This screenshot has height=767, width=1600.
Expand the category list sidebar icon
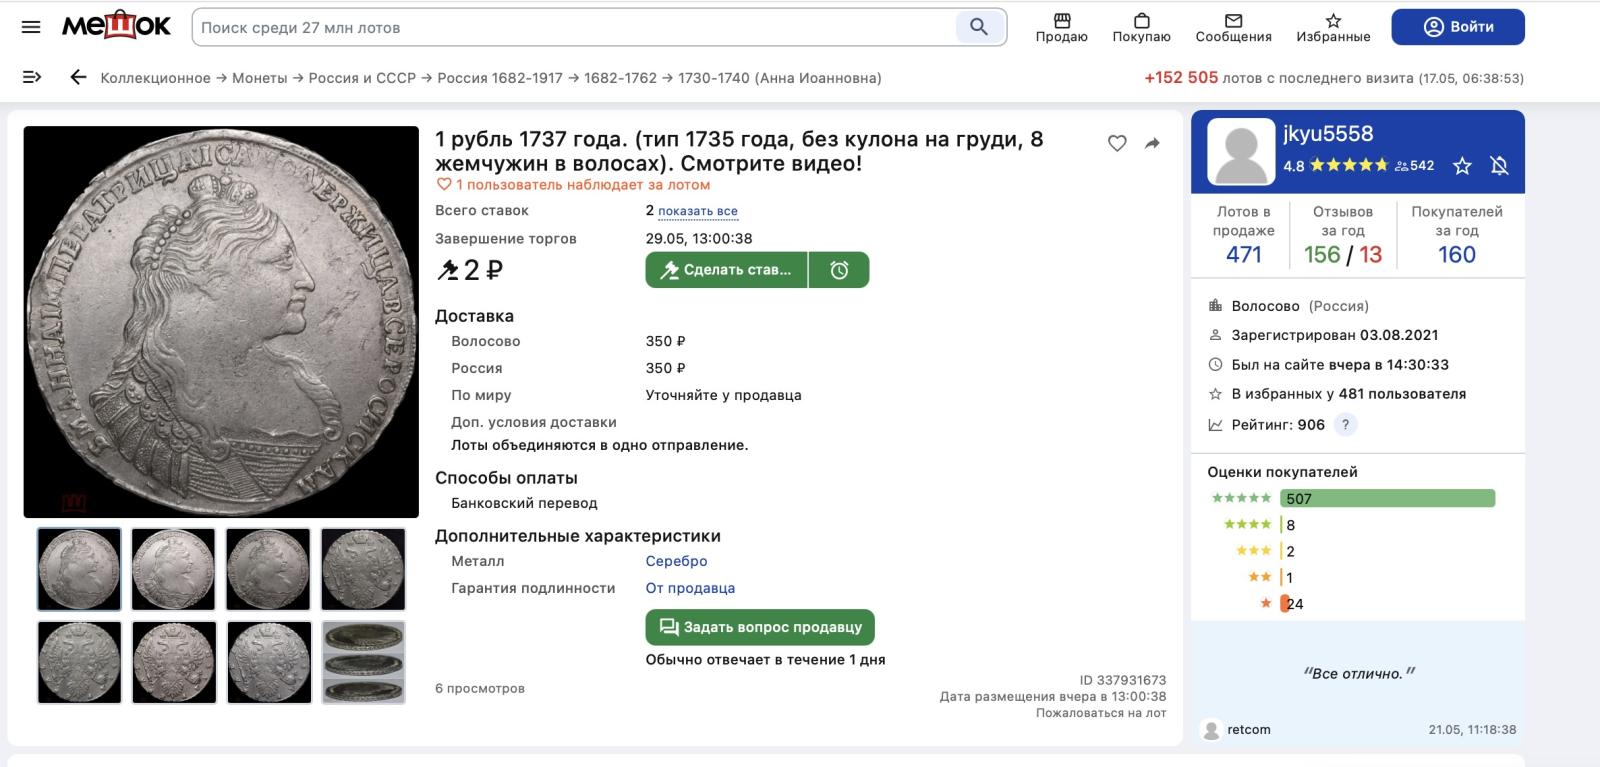(x=31, y=78)
